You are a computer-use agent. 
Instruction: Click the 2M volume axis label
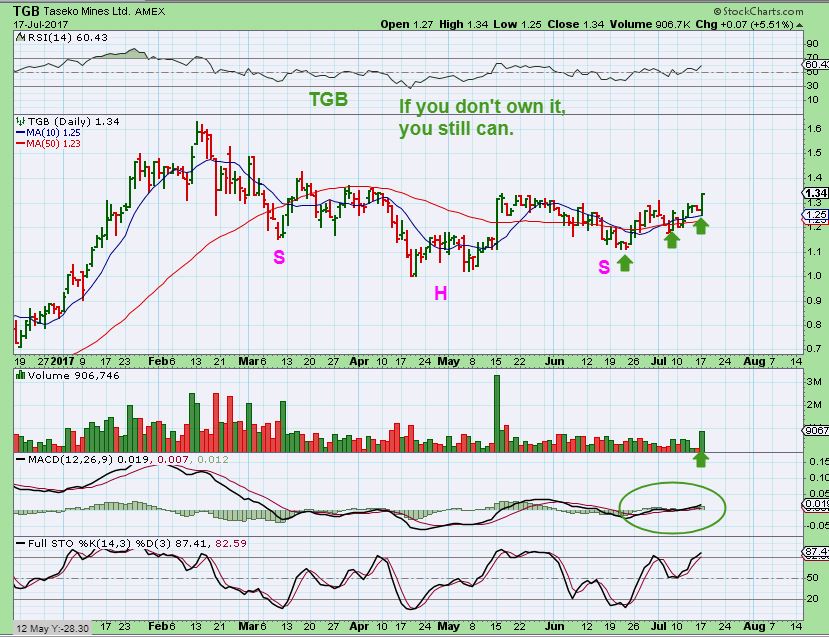point(814,405)
